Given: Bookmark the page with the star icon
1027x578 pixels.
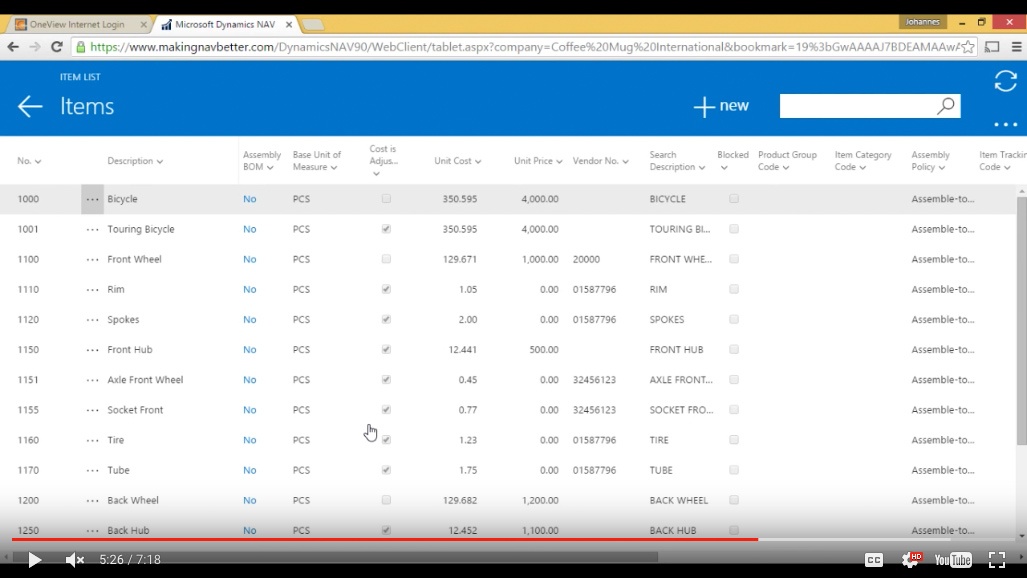Looking at the screenshot, I should click(x=967, y=47).
